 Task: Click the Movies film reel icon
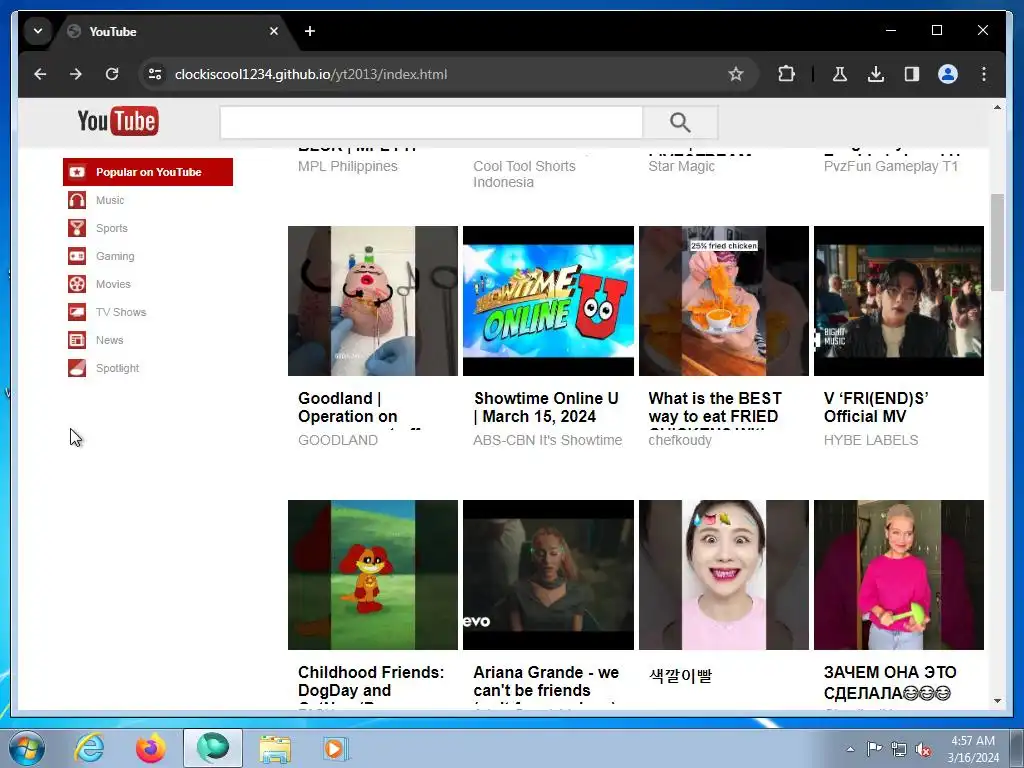tap(77, 284)
